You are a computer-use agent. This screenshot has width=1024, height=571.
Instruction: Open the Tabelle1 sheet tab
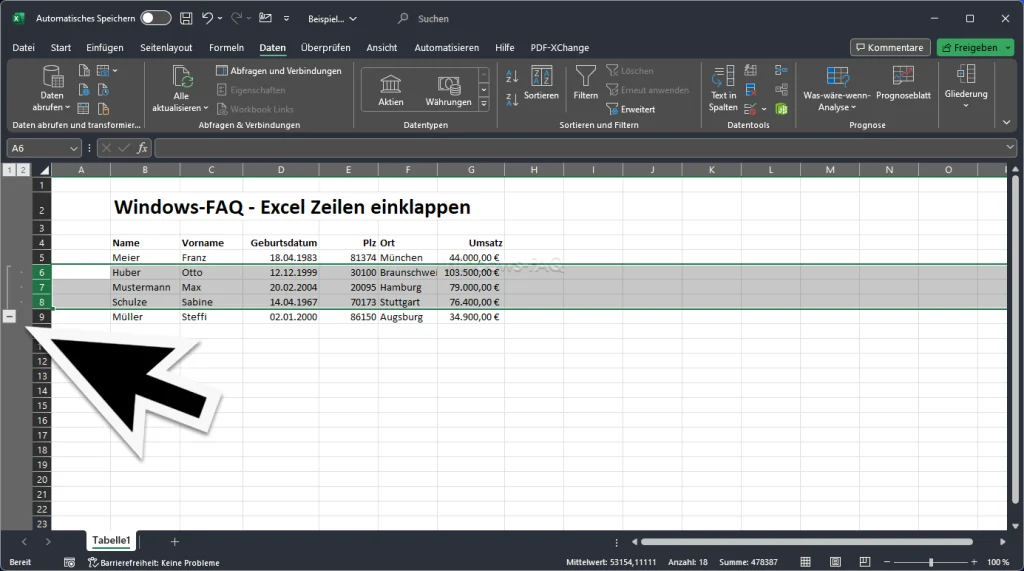[111, 540]
